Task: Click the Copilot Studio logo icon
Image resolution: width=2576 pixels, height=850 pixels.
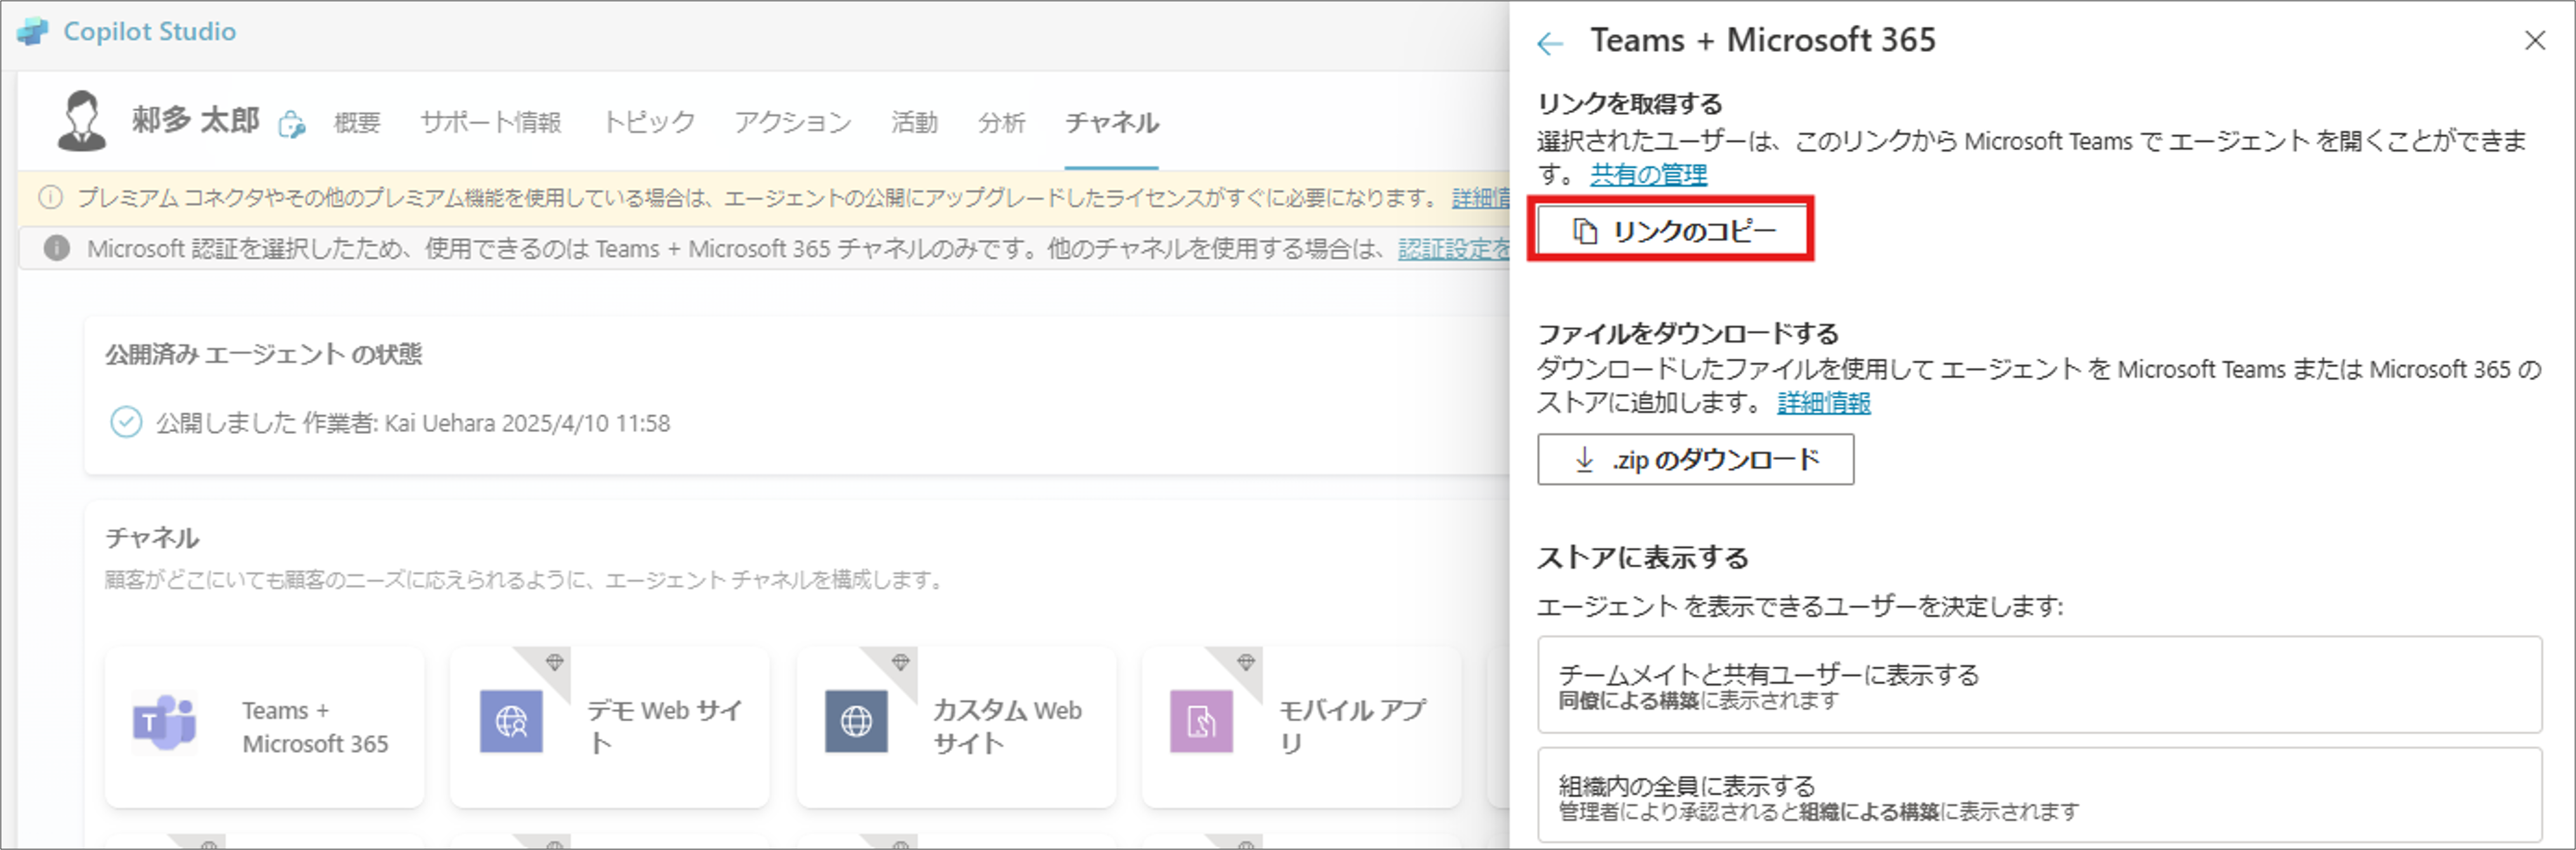Action: point(32,31)
